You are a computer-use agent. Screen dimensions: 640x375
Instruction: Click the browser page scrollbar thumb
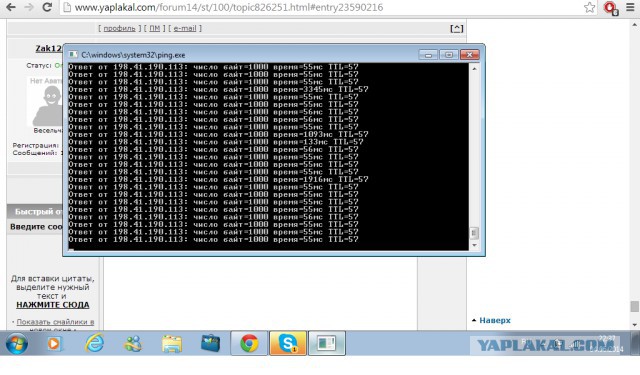coord(635,306)
